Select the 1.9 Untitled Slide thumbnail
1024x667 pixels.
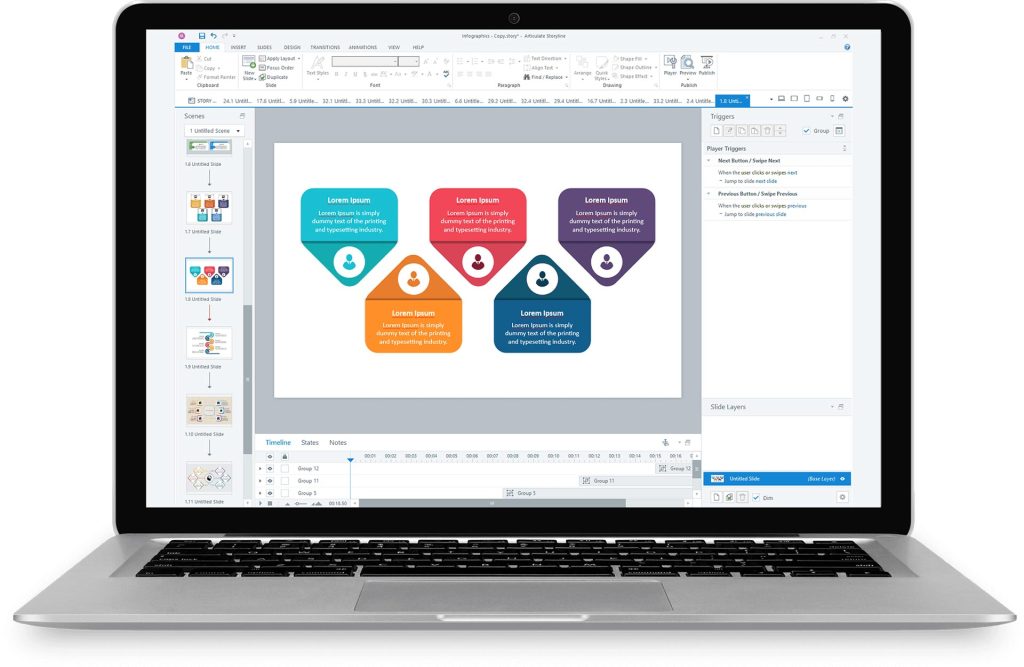209,343
